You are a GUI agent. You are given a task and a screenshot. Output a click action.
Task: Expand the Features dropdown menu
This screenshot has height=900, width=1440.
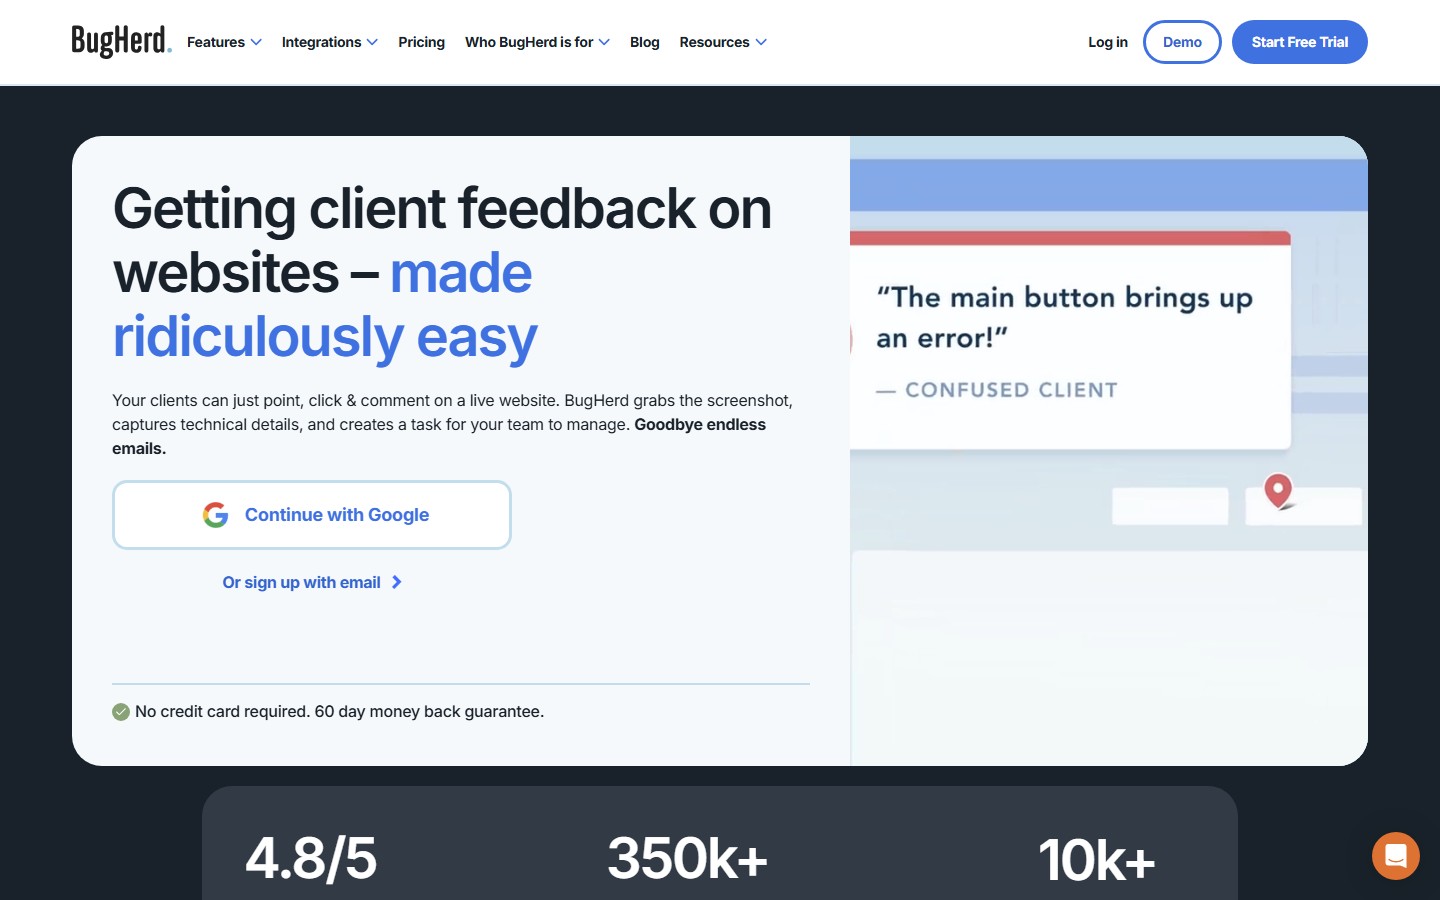click(x=224, y=42)
